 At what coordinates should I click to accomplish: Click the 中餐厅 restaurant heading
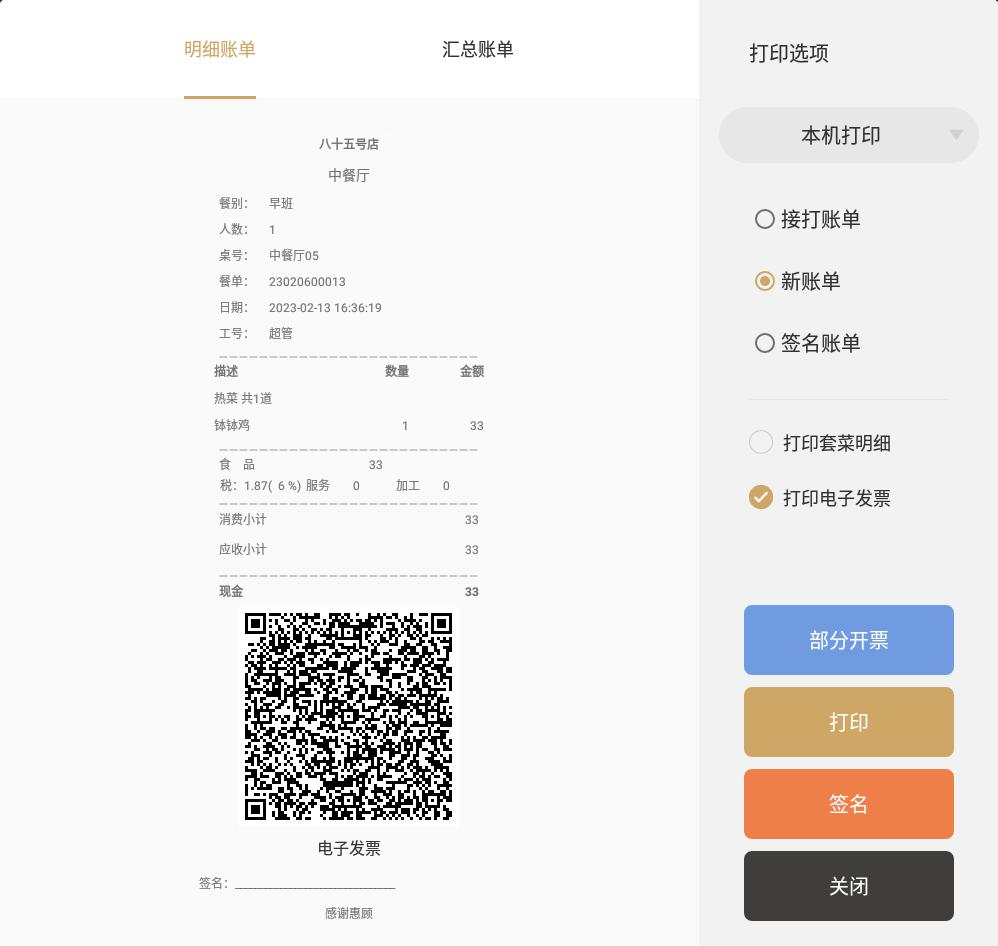click(349, 175)
